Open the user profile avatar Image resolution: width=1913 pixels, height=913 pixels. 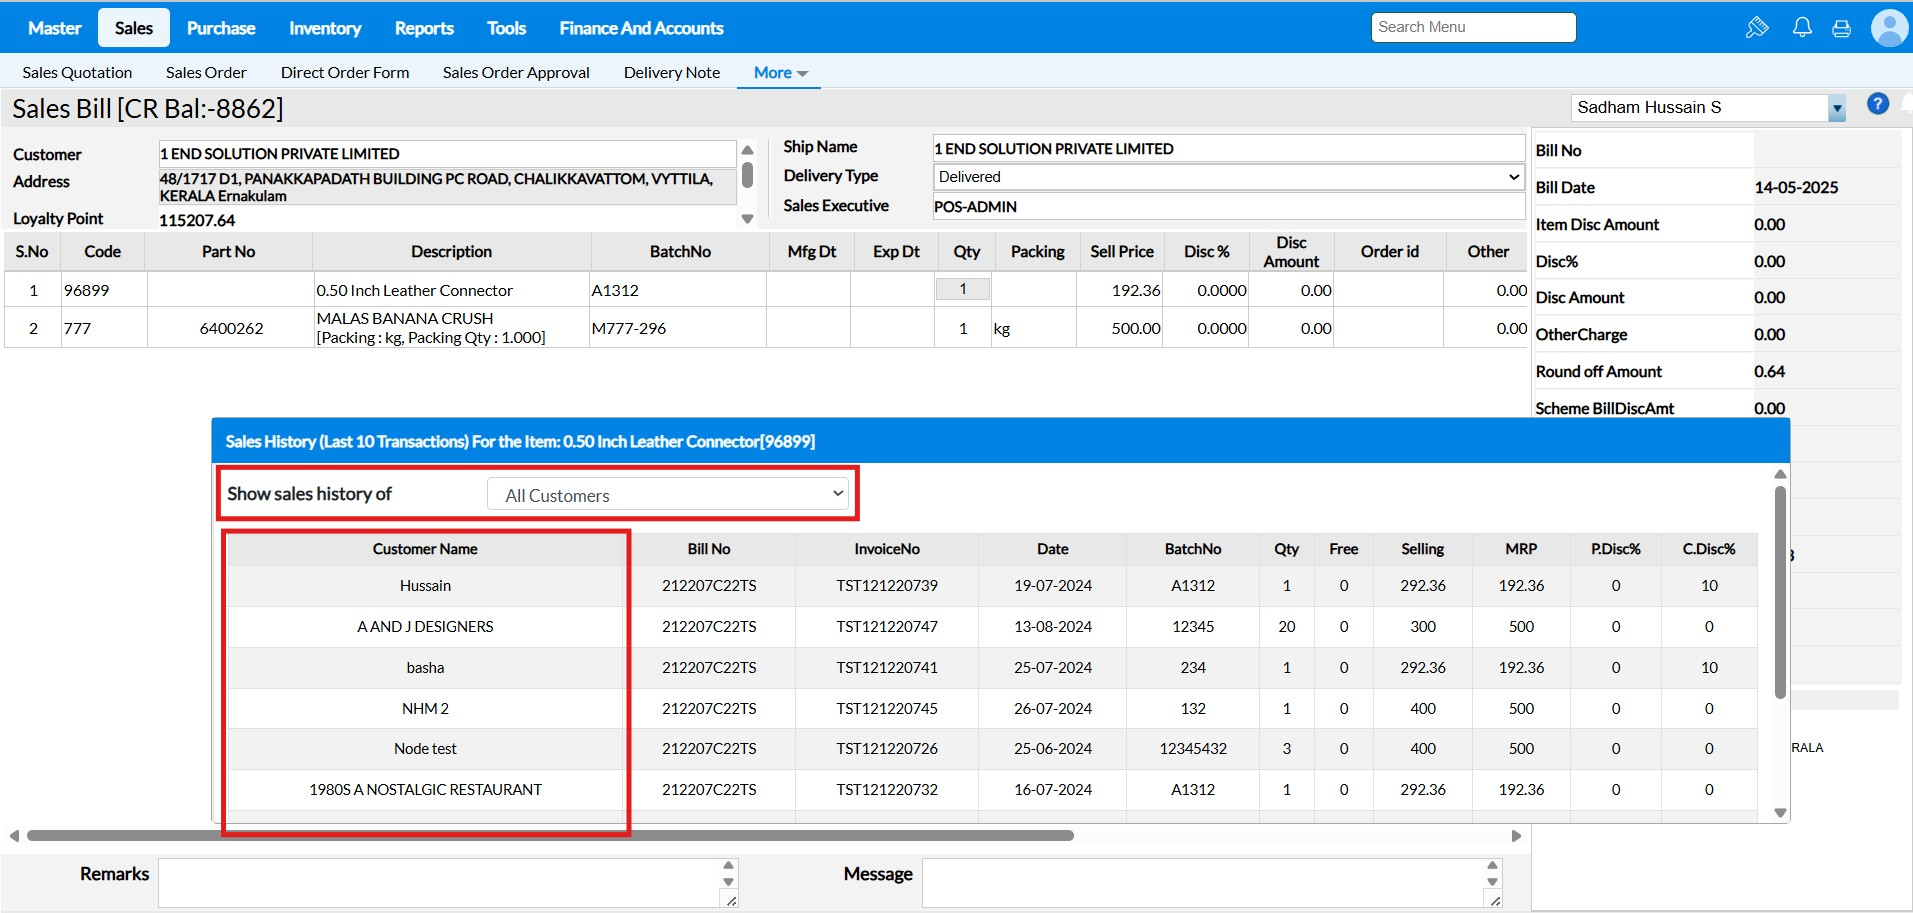coord(1889,28)
